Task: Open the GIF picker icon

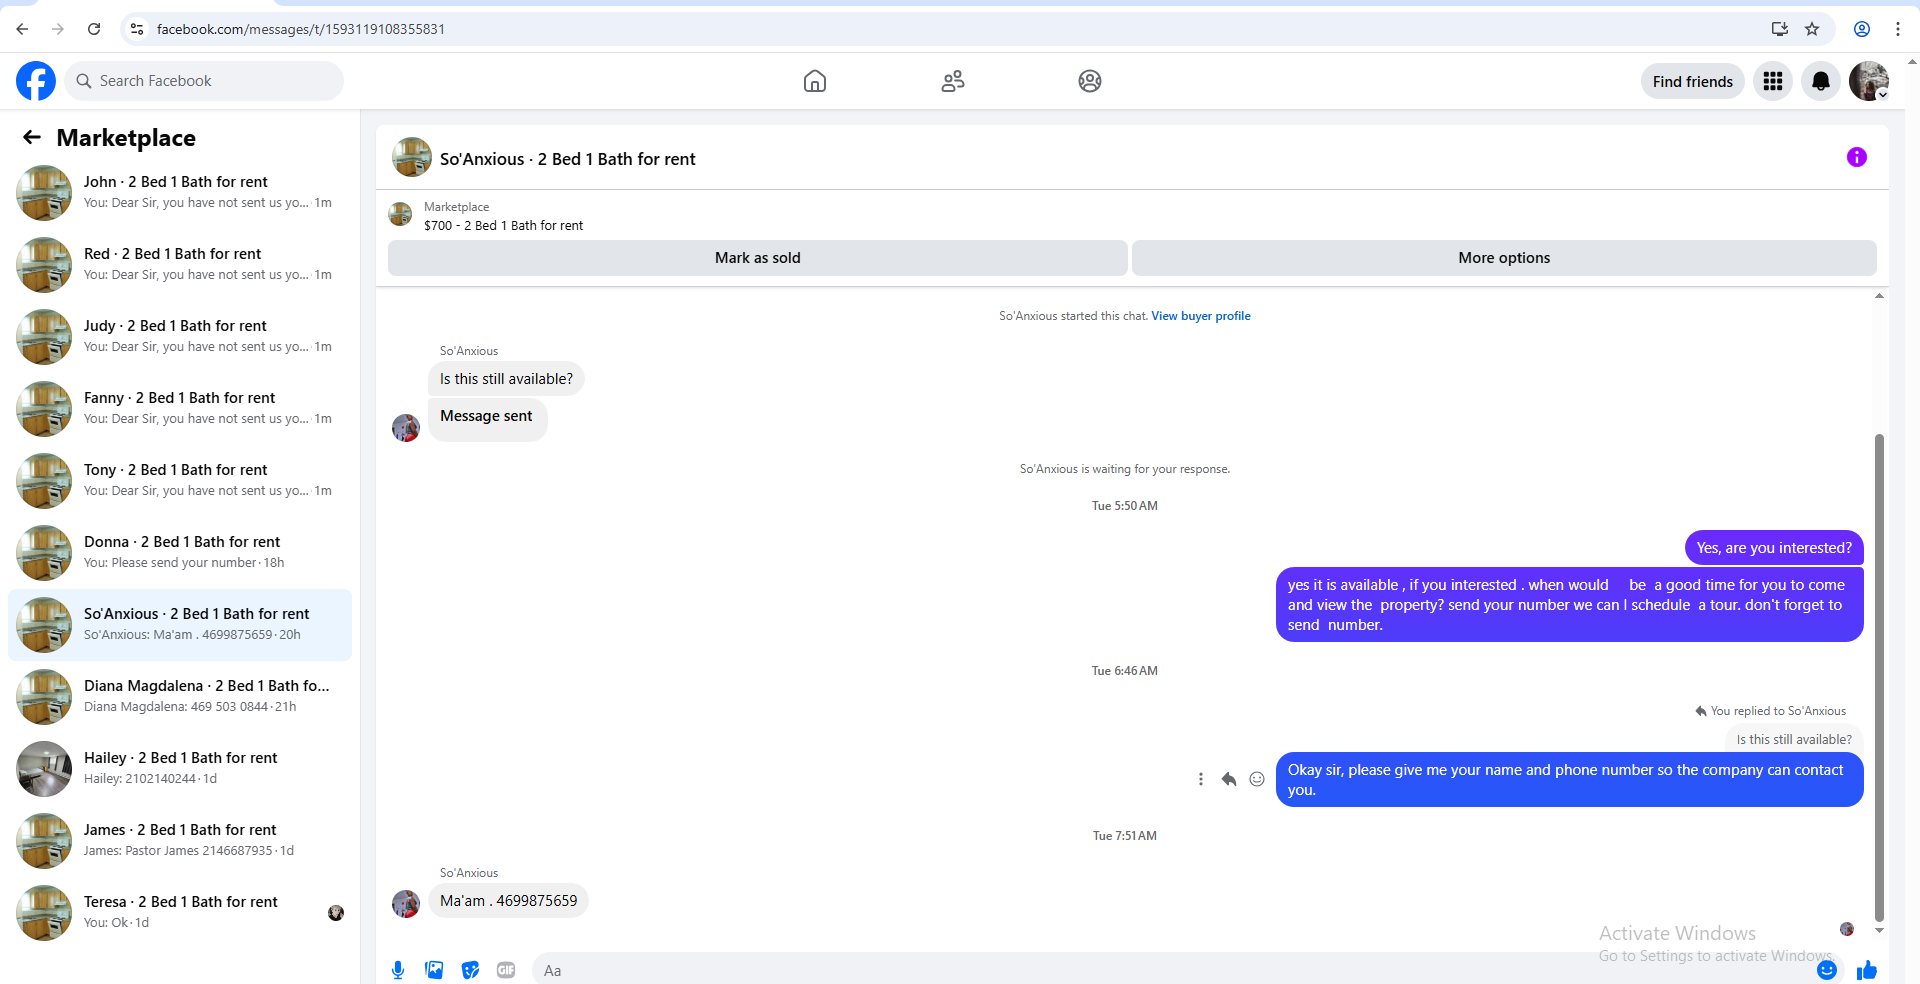Action: (x=506, y=970)
